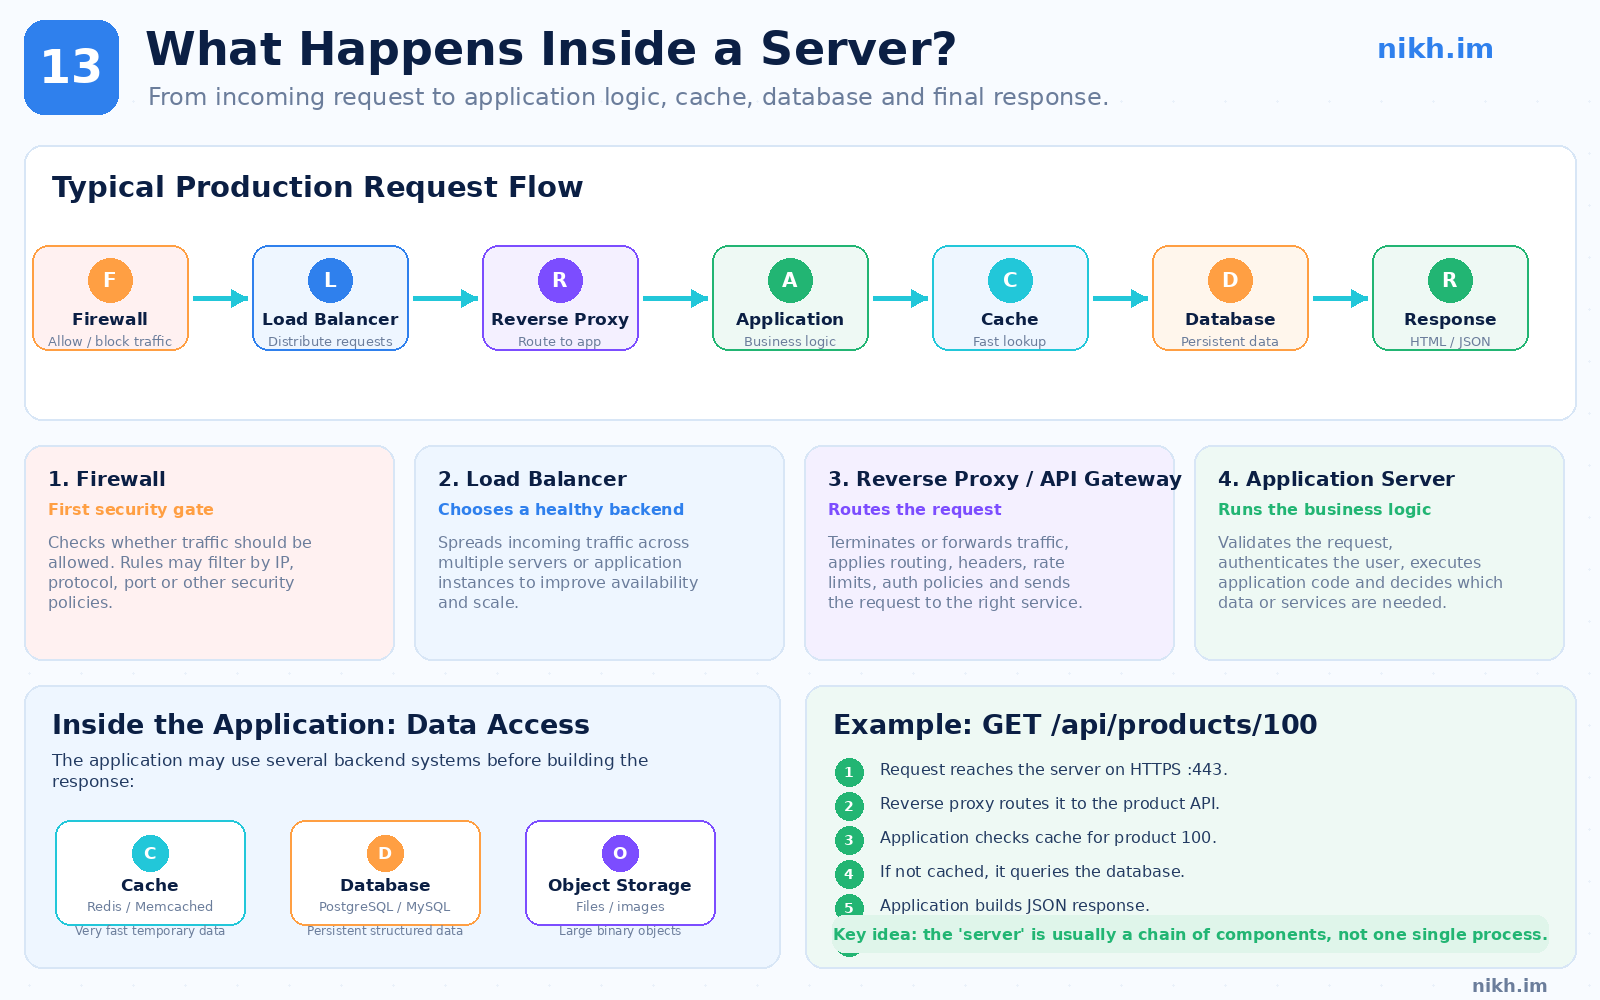Screen dimensions: 1600x1000
Task: Click step 2 green circle in example list
Action: tap(849, 806)
